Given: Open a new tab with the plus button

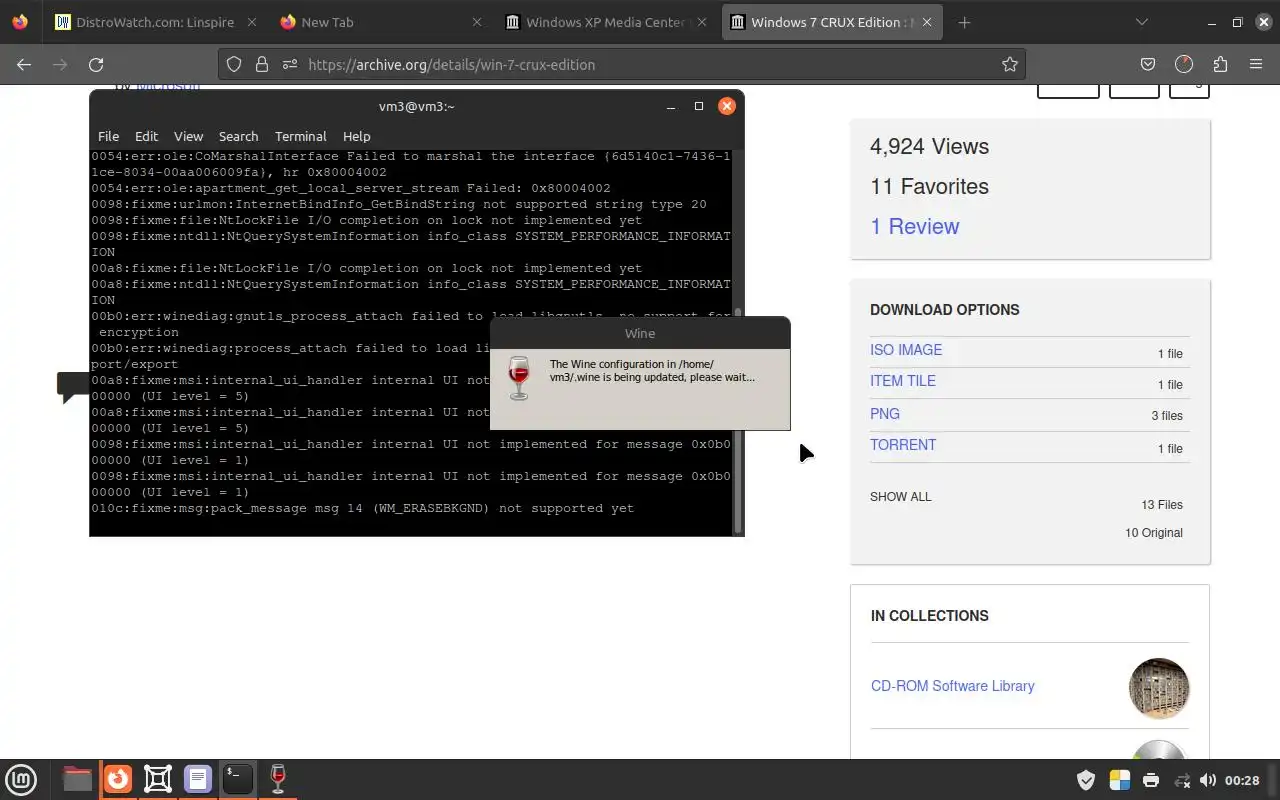Looking at the screenshot, I should pos(964,22).
